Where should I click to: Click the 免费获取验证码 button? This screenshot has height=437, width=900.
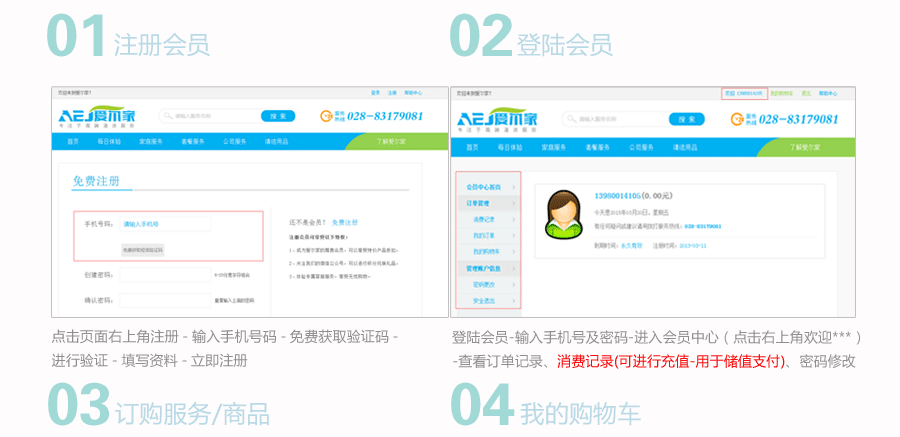(x=141, y=249)
